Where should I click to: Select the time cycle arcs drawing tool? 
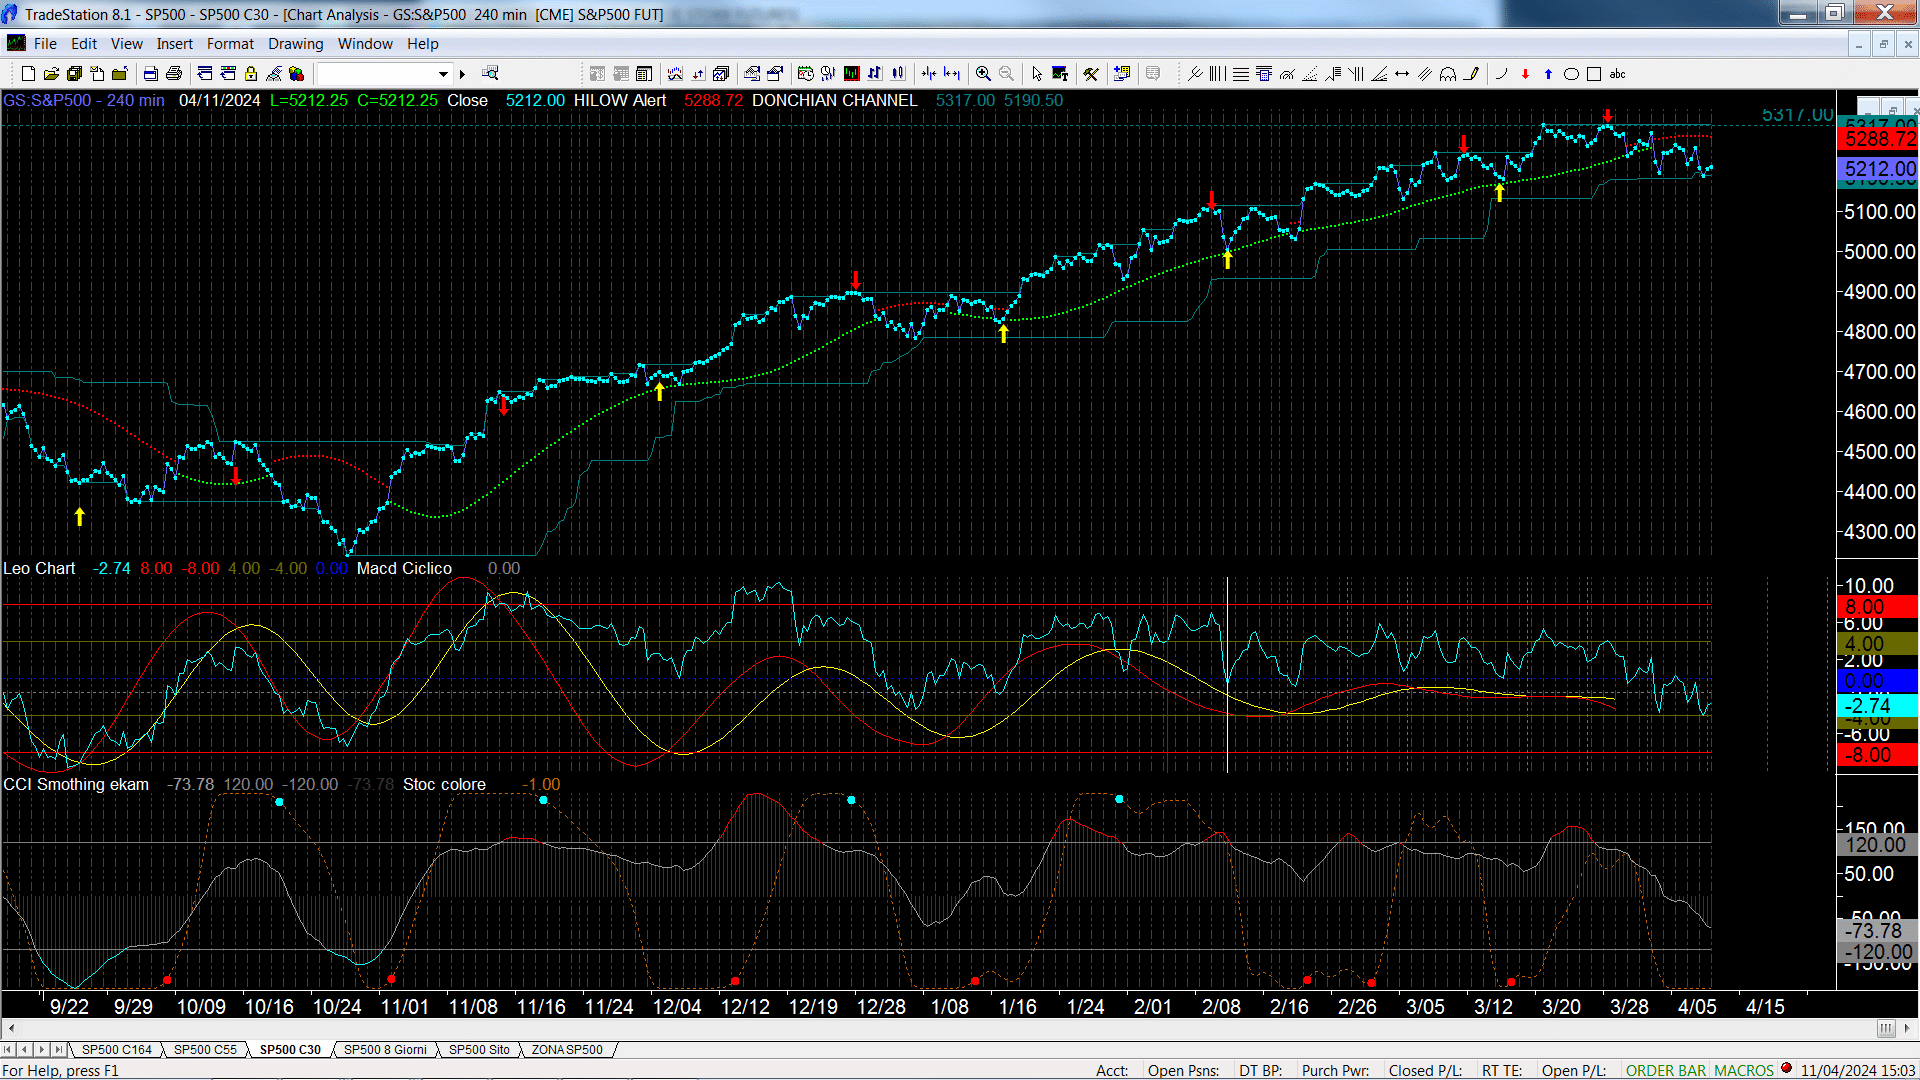click(1448, 74)
